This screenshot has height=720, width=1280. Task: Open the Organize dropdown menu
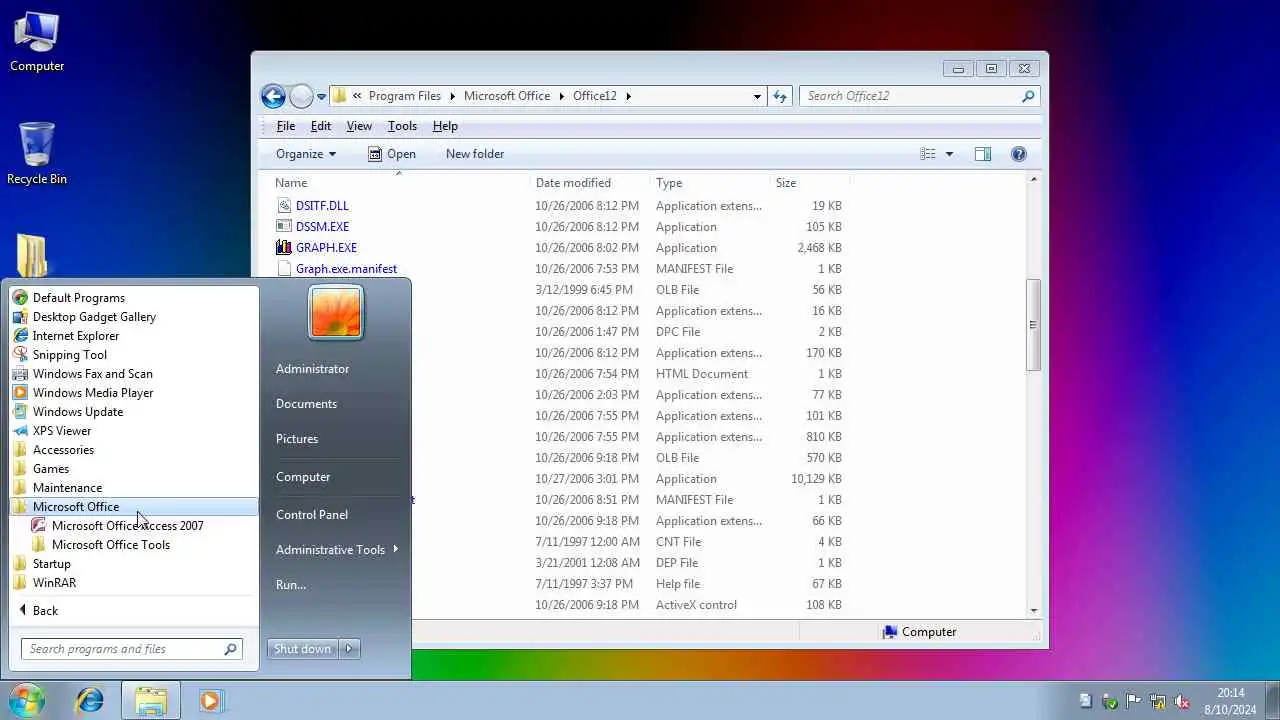[306, 154]
